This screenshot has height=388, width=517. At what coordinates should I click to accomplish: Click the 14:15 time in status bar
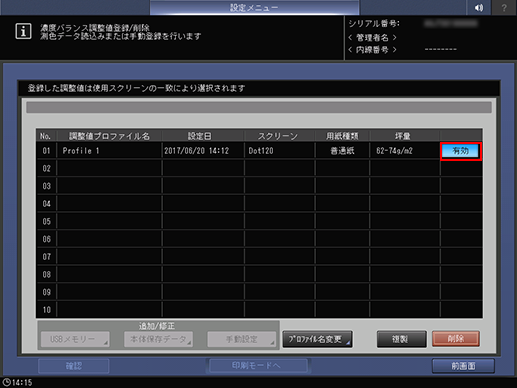click(x=22, y=382)
